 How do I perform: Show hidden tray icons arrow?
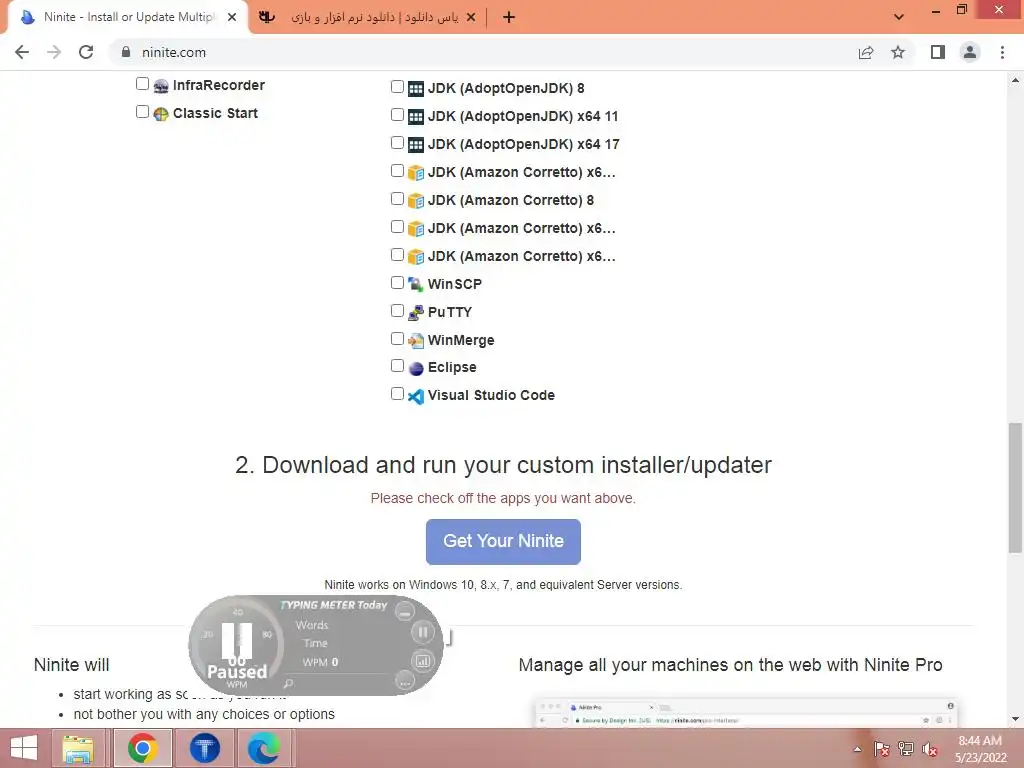pos(857,749)
